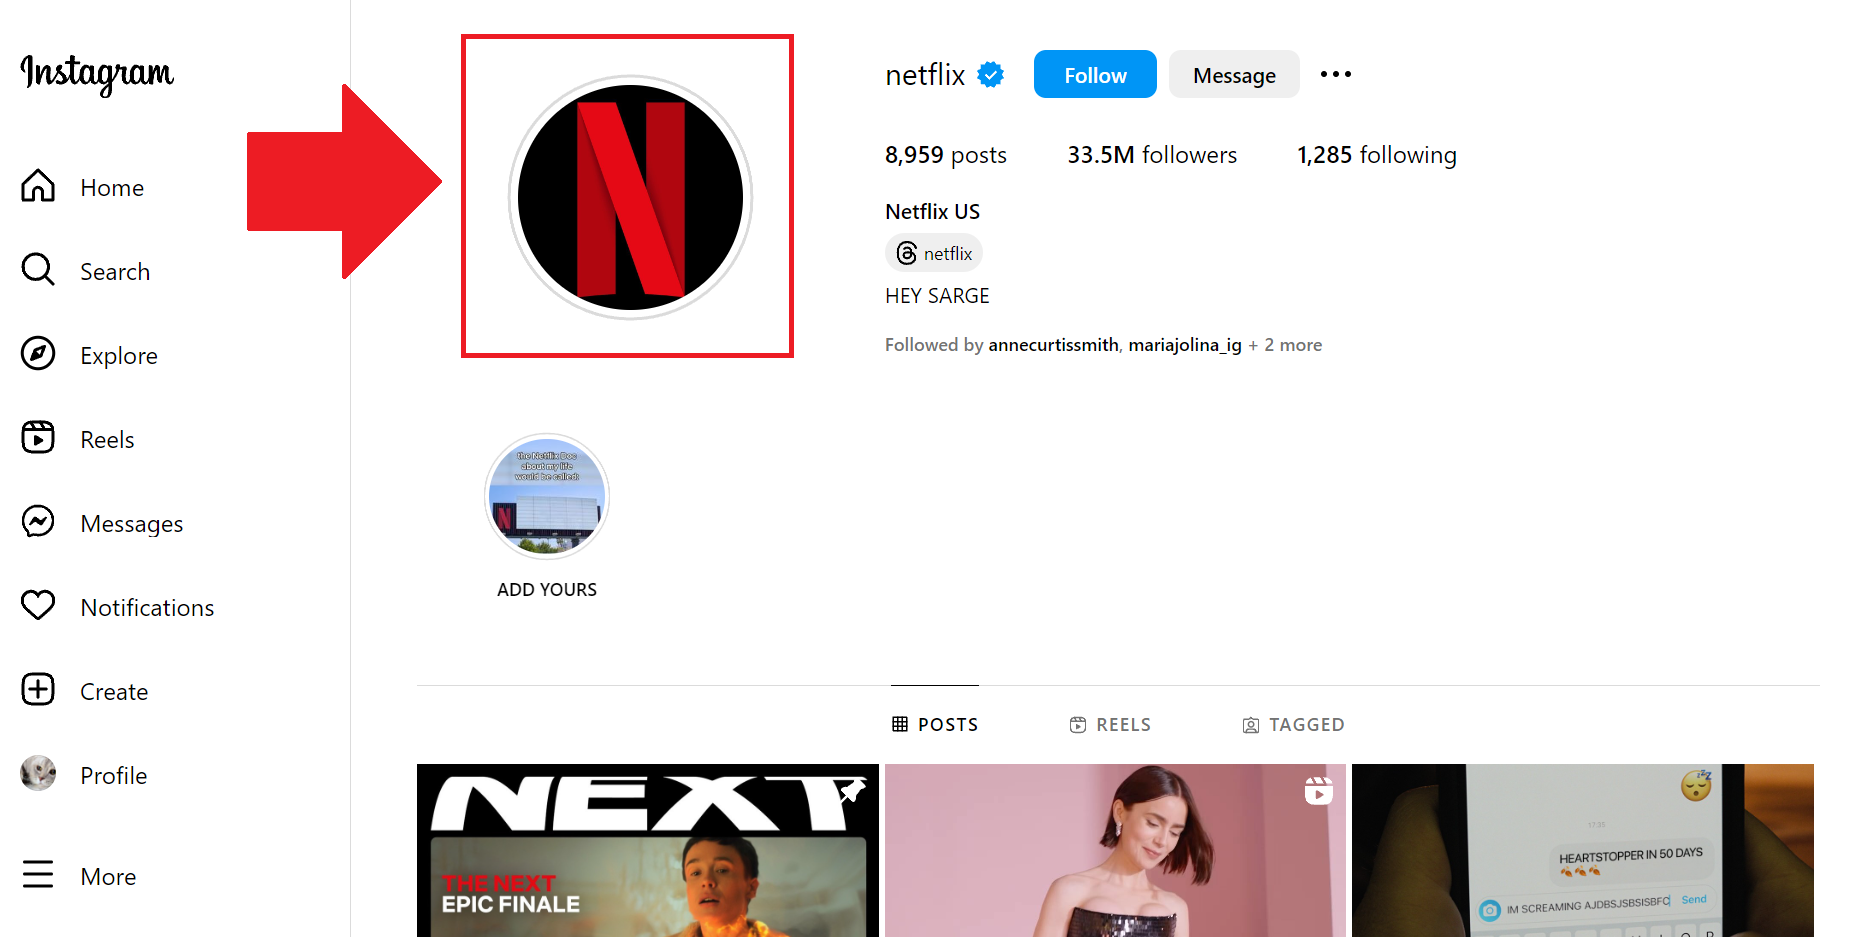The width and height of the screenshot is (1874, 937).
Task: Switch to the TAGGED tab
Action: click(1293, 725)
